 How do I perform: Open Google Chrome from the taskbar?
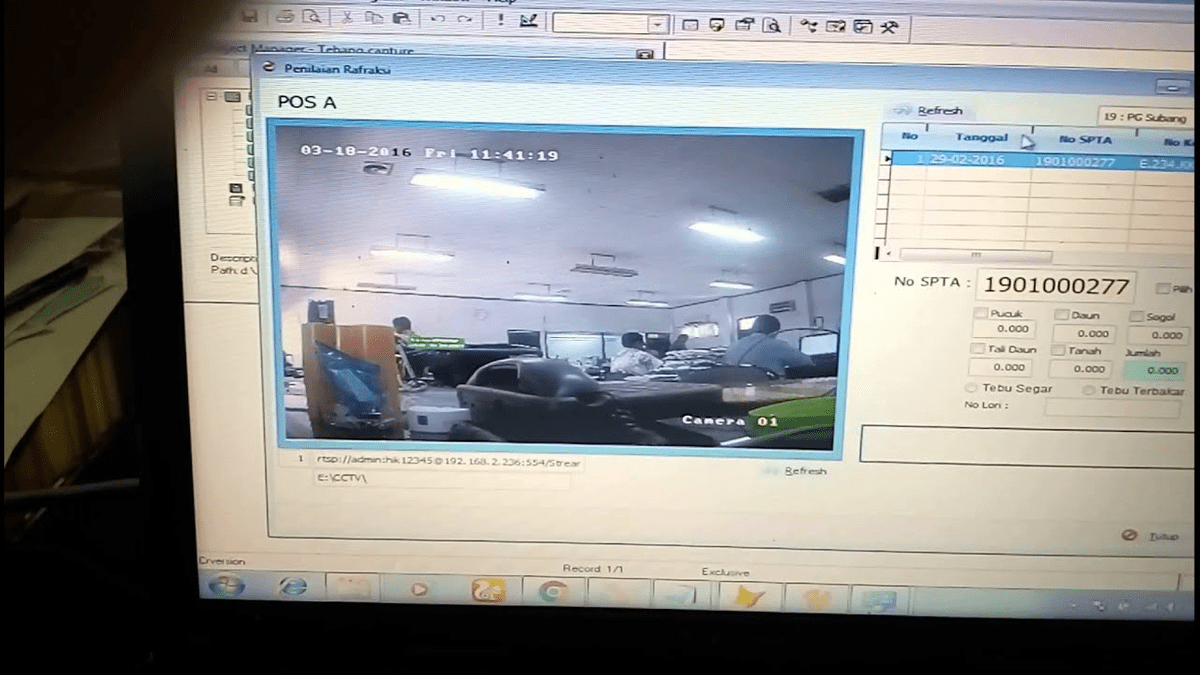coord(552,592)
